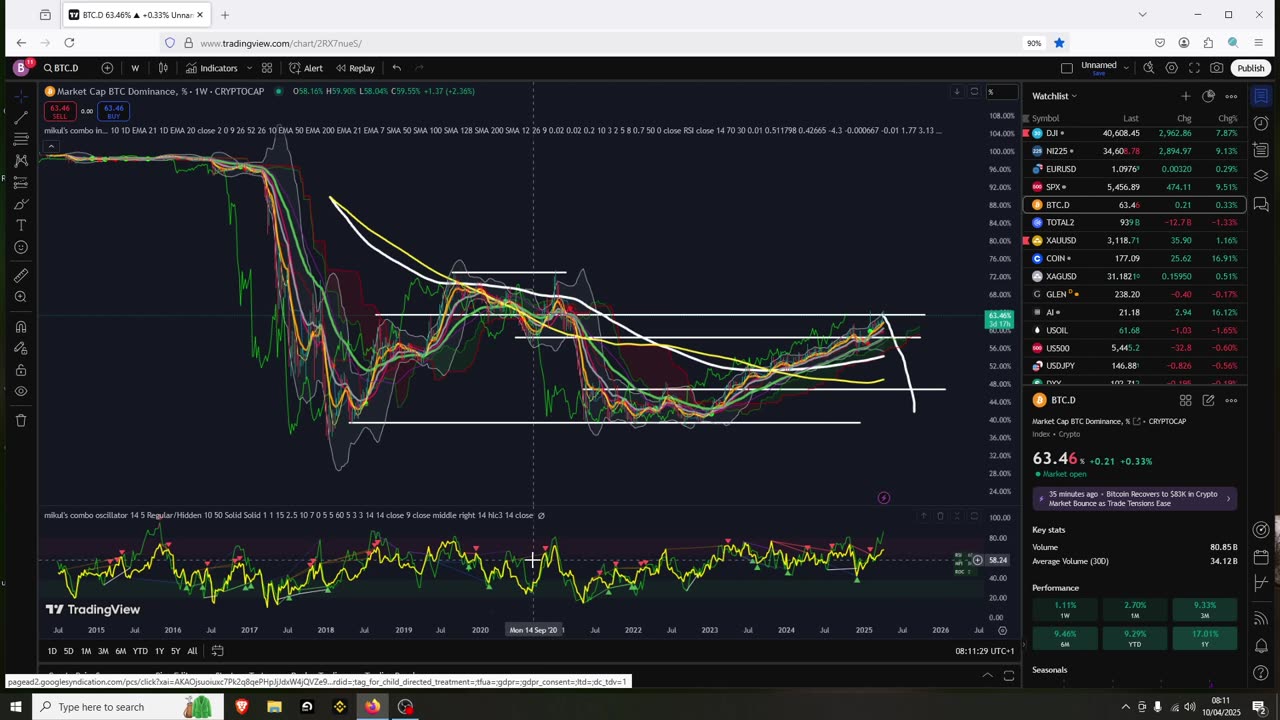Select the YTD date range tab
This screenshot has height=720, width=1280.
pos(140,651)
